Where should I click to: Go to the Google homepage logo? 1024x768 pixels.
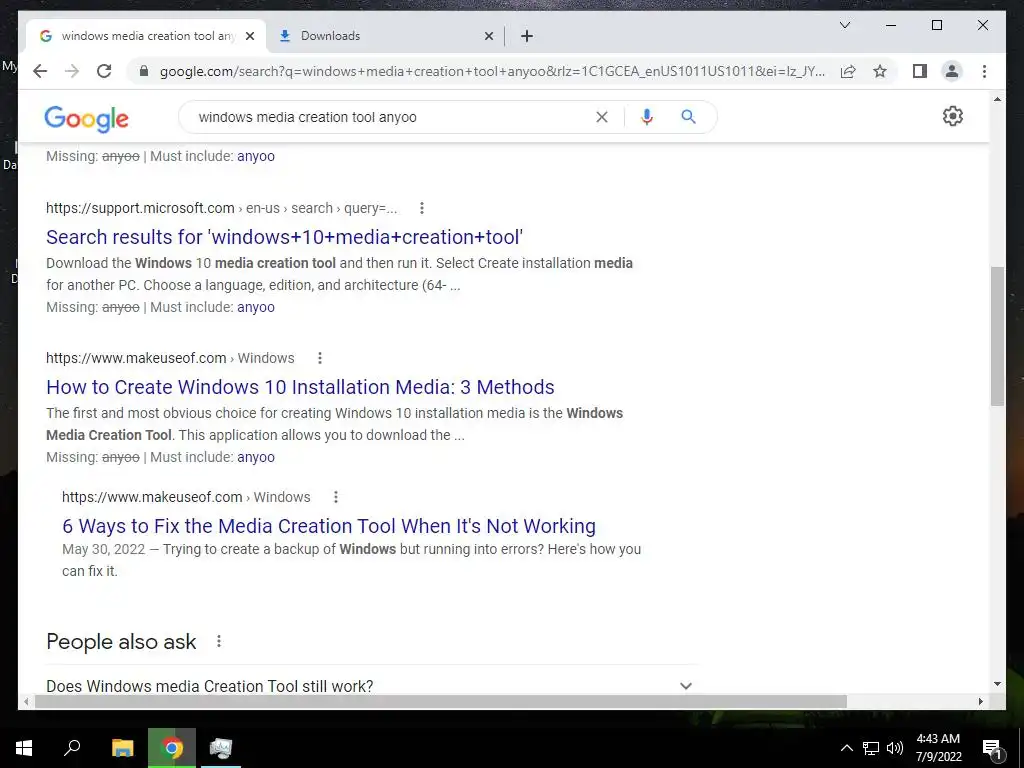(x=86, y=119)
